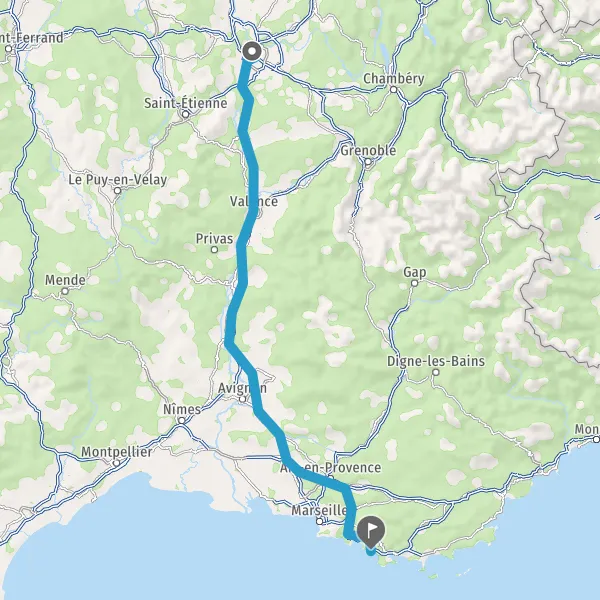This screenshot has width=600, height=600.
Task: Click the Le Puy-en-Velay city dot
Action: [117, 191]
